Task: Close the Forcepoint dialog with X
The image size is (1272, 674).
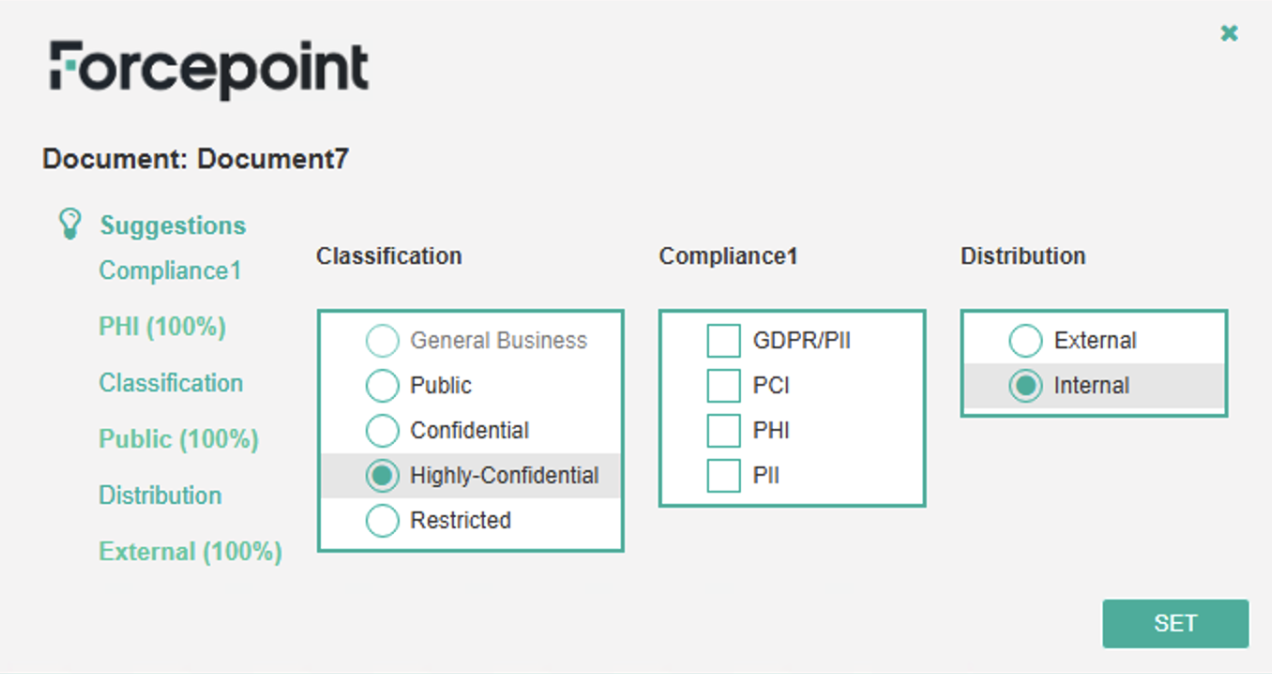Action: [x=1229, y=34]
